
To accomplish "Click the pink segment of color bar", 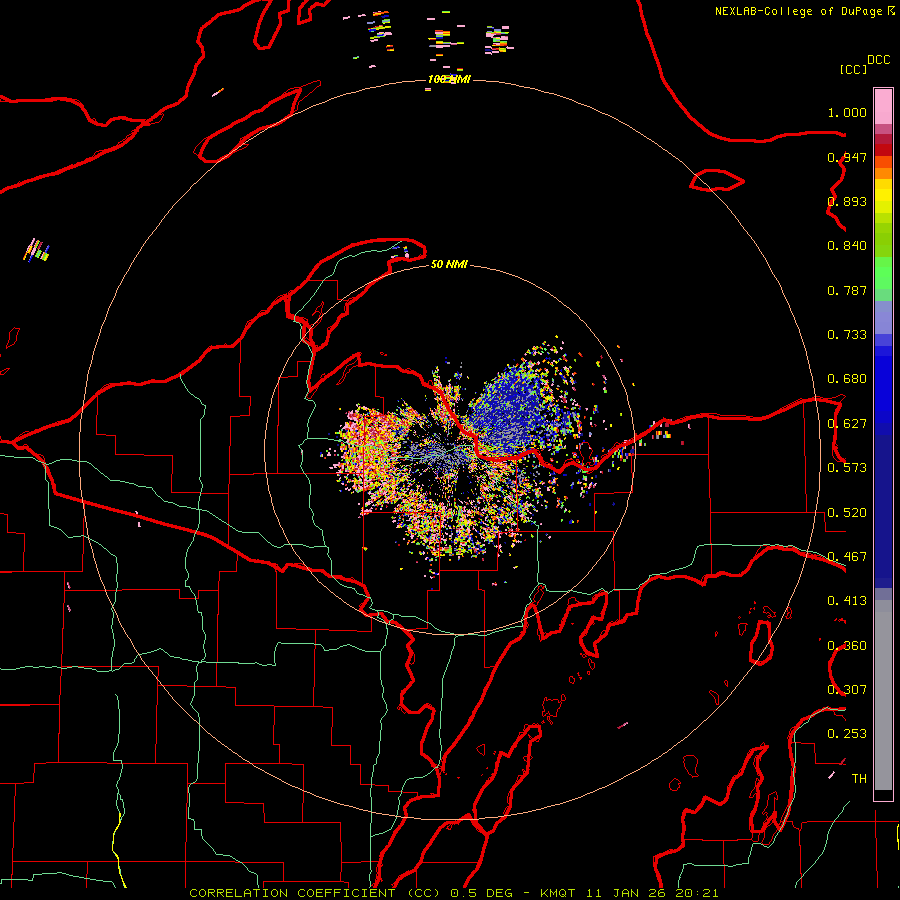I will pos(883,107).
